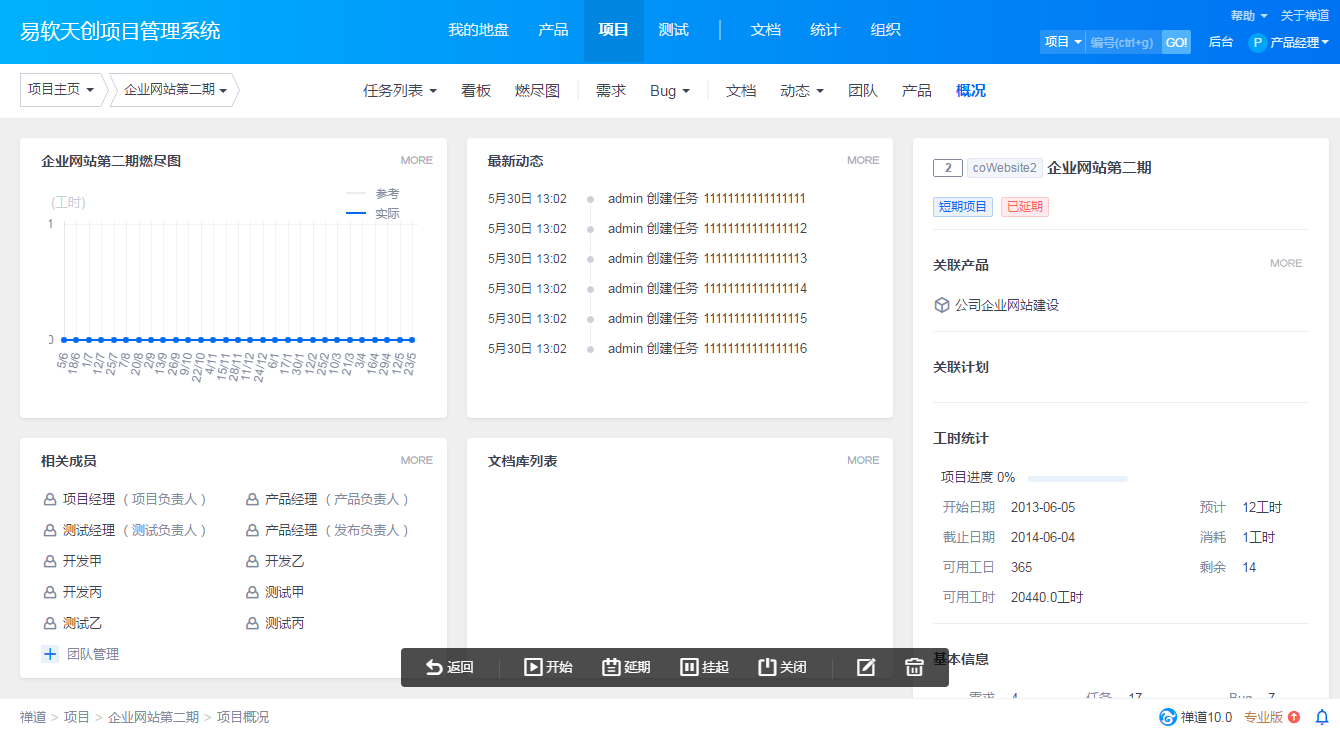Close project using 关闭 button
1340x735 pixels.
coord(782,667)
